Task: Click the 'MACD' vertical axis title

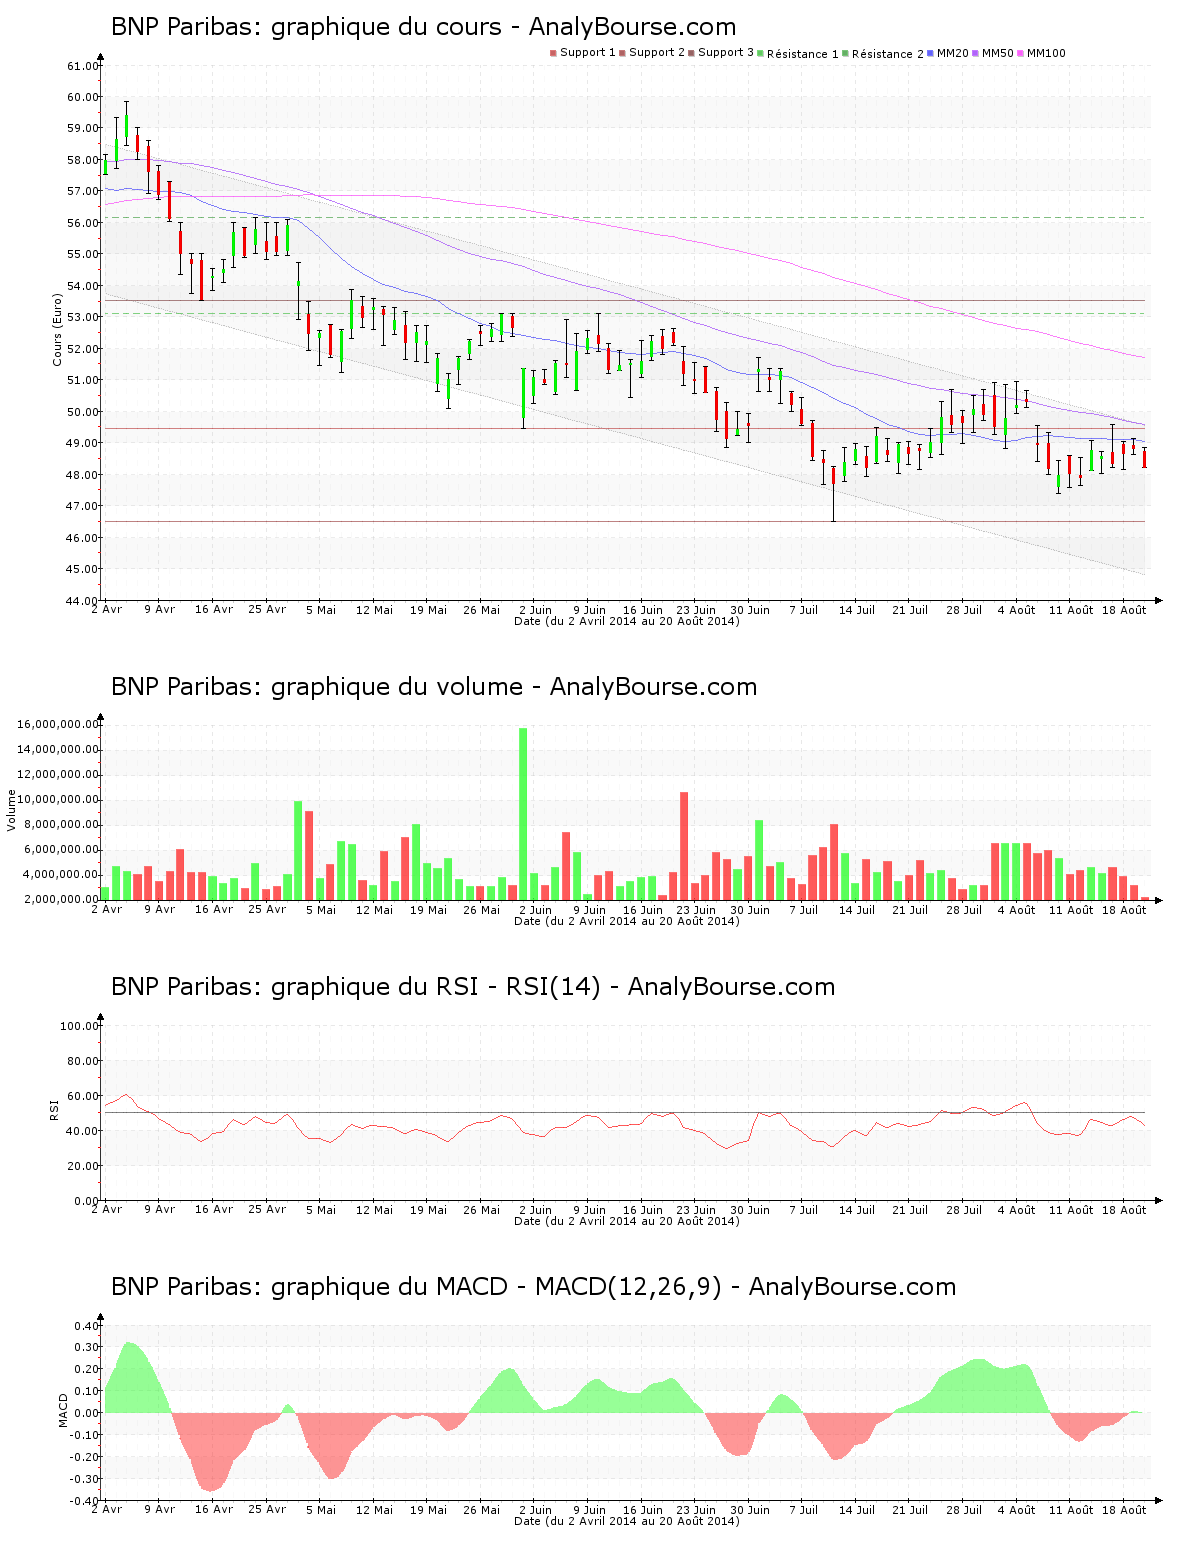Action: (63, 1410)
